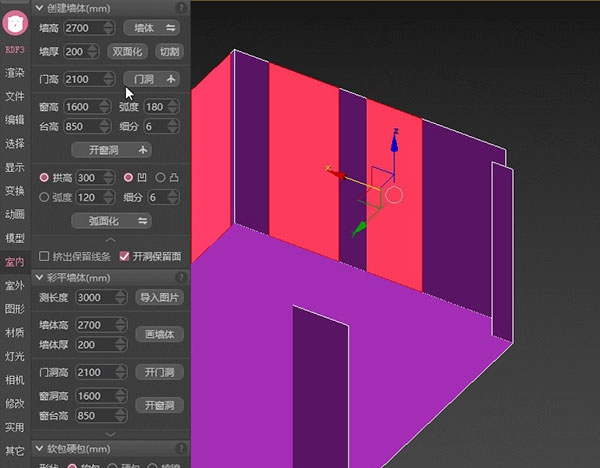This screenshot has width=600, height=468.
Task: Open help for 创建墙体 section
Action: click(x=180, y=7)
